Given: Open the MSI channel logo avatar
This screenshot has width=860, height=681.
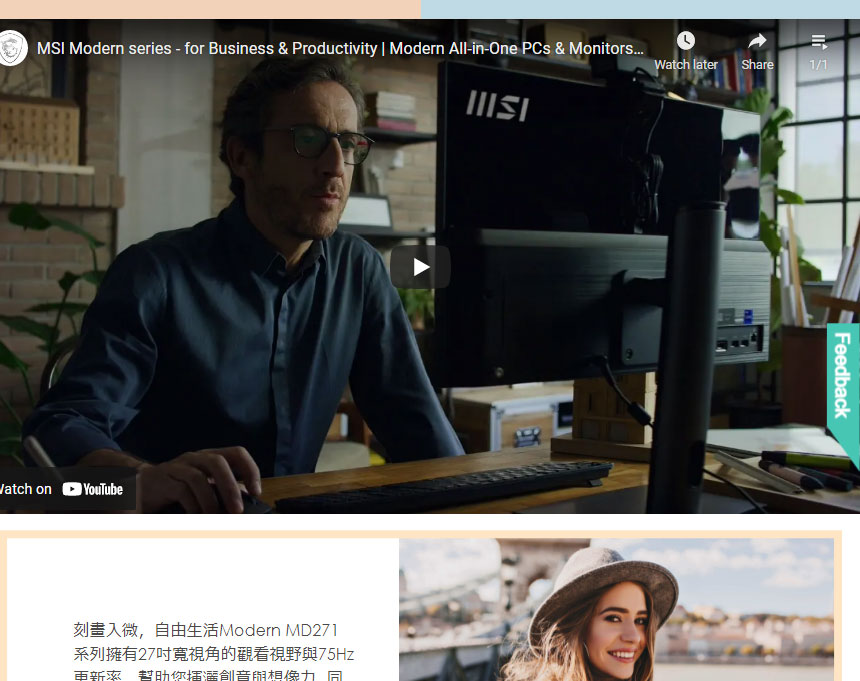Looking at the screenshot, I should coord(12,48).
